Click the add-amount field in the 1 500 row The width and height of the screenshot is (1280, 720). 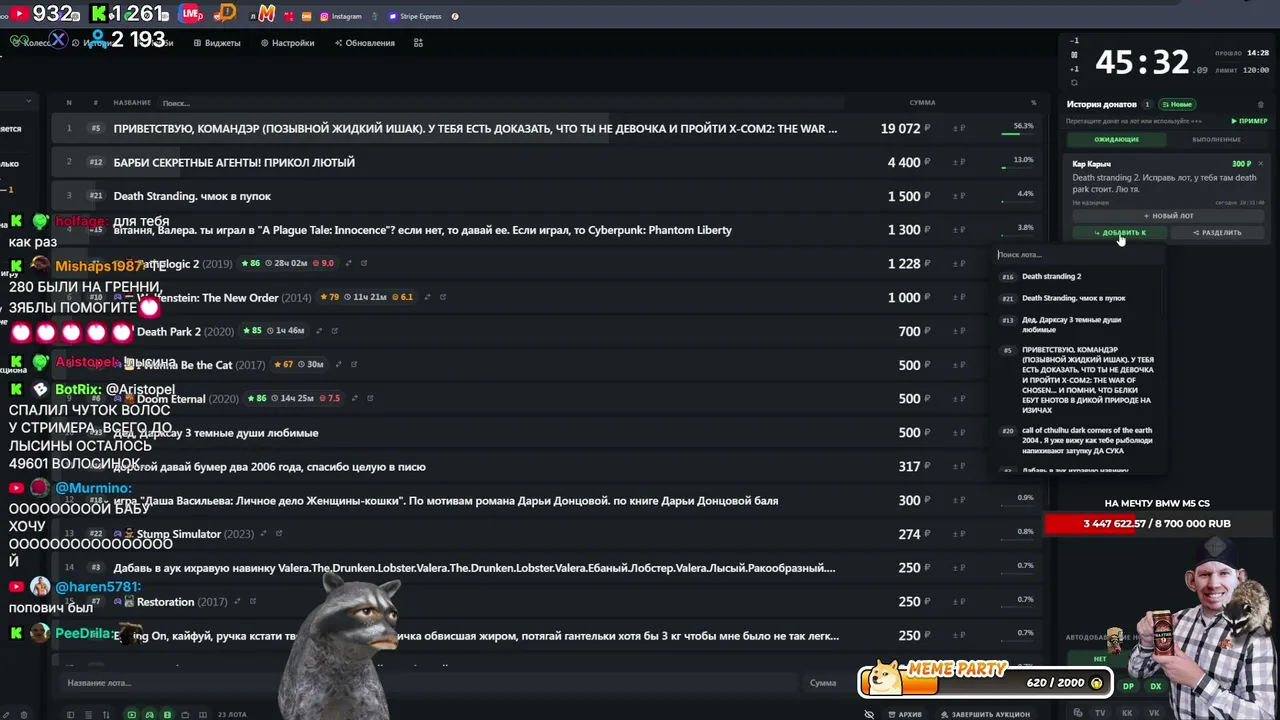pyautogui.click(x=960, y=196)
